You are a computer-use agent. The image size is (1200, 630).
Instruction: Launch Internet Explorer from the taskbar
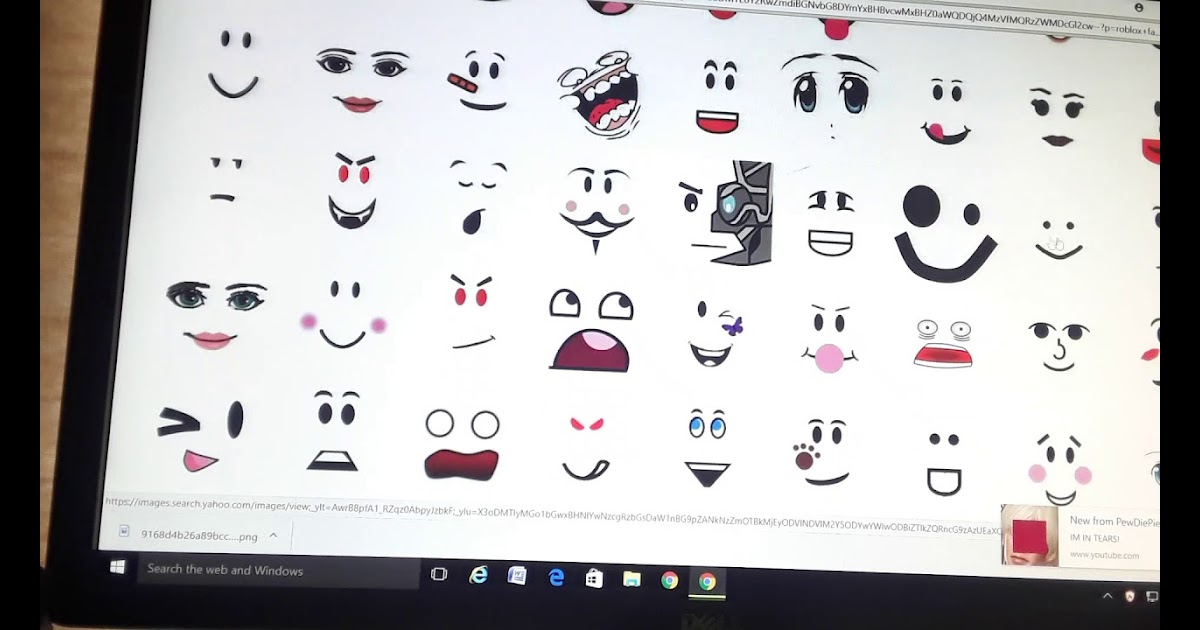[x=479, y=575]
